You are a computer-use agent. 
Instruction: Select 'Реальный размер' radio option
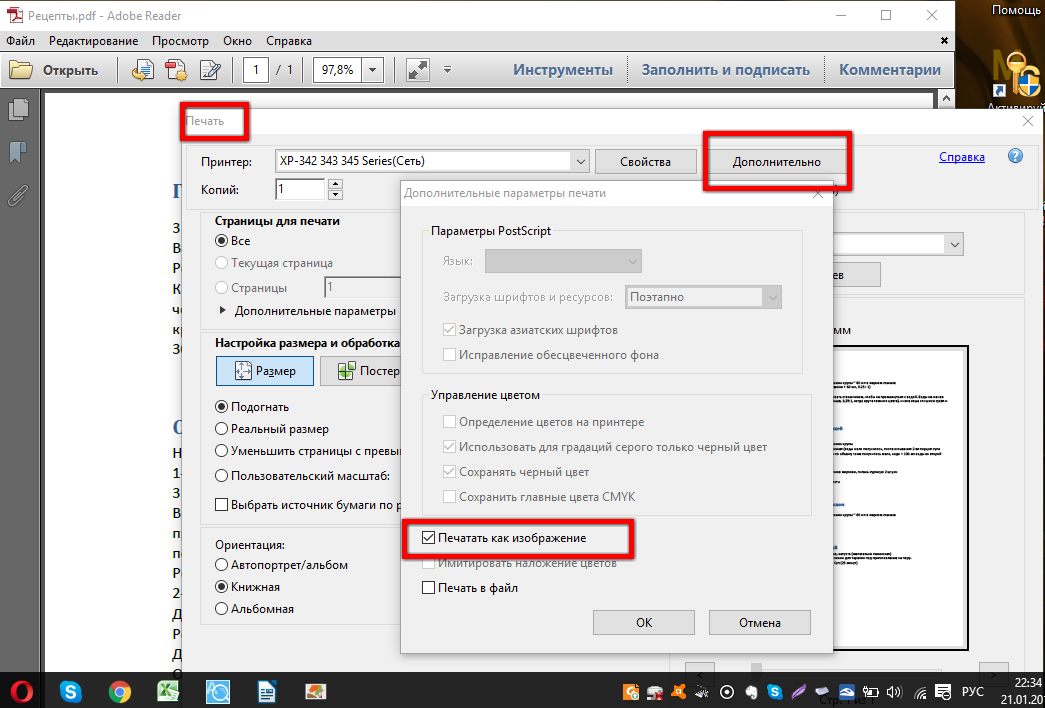221,429
